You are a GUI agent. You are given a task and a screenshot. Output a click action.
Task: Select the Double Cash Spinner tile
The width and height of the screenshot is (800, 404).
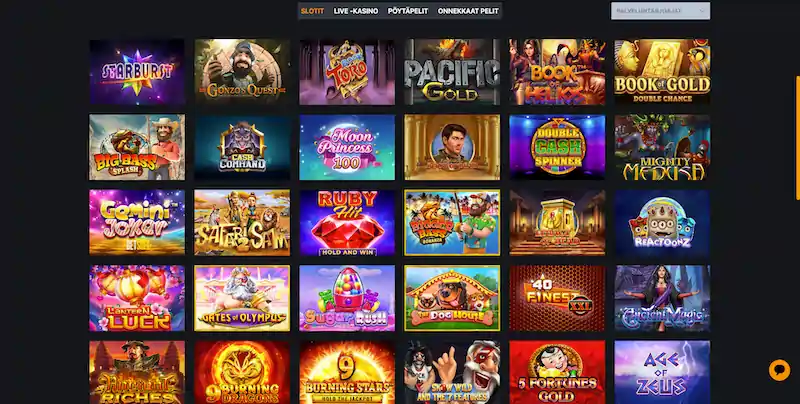557,147
